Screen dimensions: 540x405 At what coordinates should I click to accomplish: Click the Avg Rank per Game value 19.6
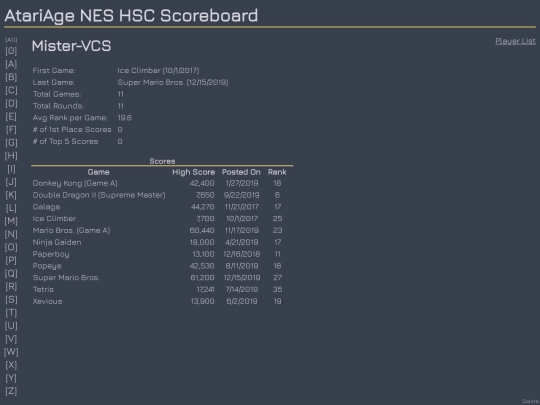[x=124, y=118]
